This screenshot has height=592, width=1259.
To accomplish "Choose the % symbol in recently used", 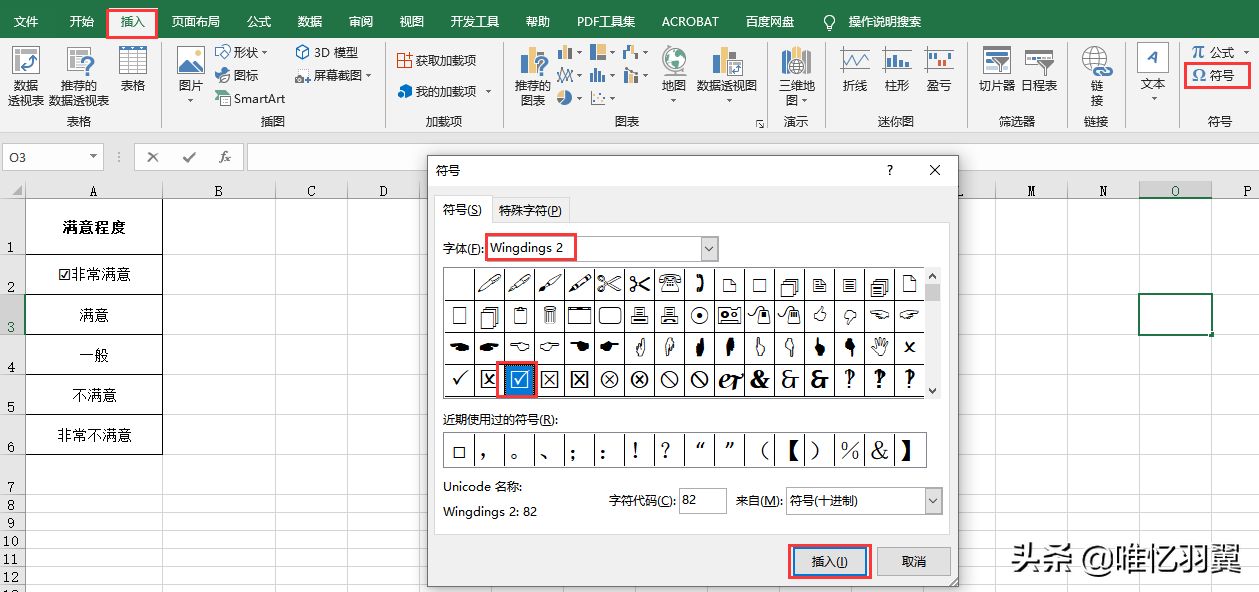I will (x=850, y=451).
